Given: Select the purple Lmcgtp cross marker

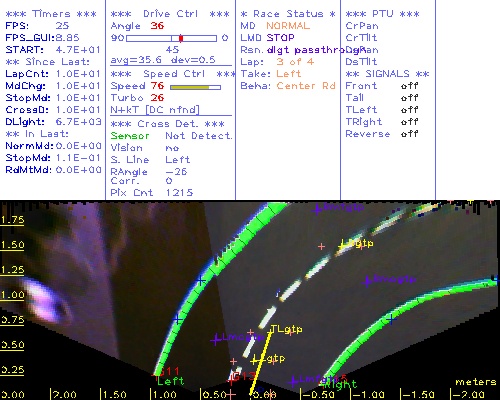Looking at the screenshot, I should click(x=216, y=340).
